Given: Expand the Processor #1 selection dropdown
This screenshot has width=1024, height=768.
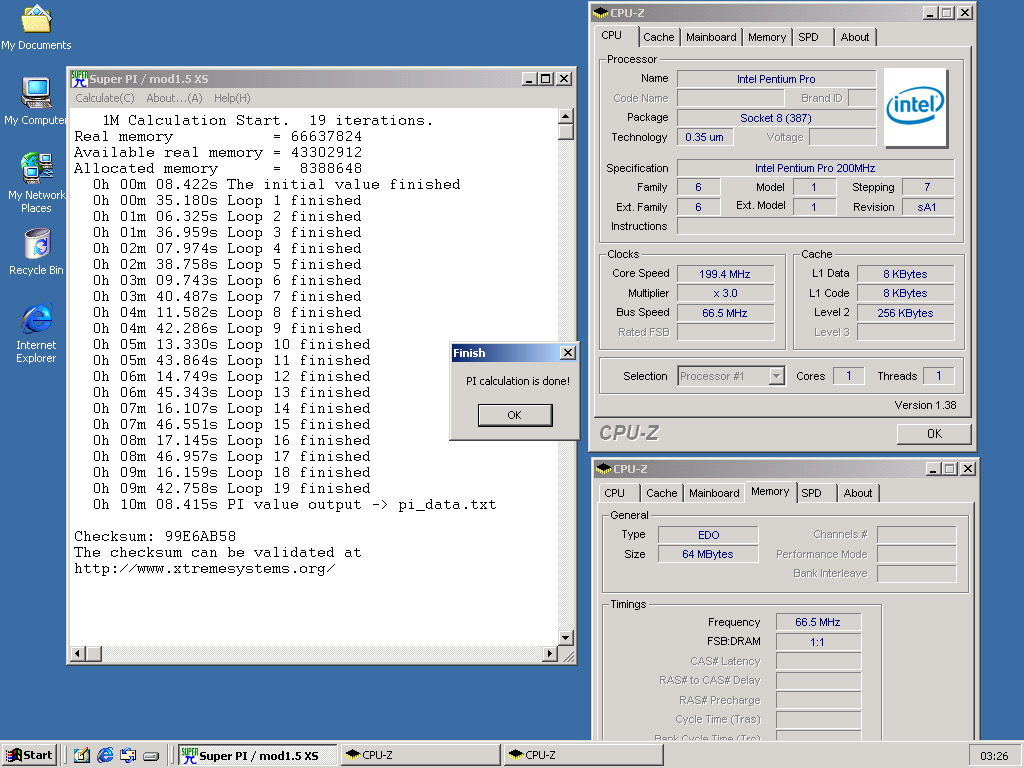Looking at the screenshot, I should click(776, 376).
